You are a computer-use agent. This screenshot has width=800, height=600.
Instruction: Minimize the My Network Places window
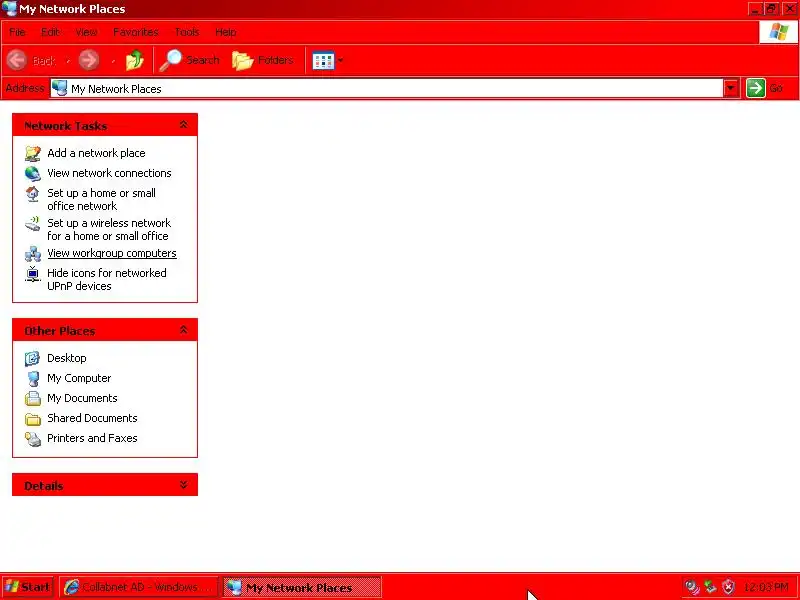coord(755,9)
